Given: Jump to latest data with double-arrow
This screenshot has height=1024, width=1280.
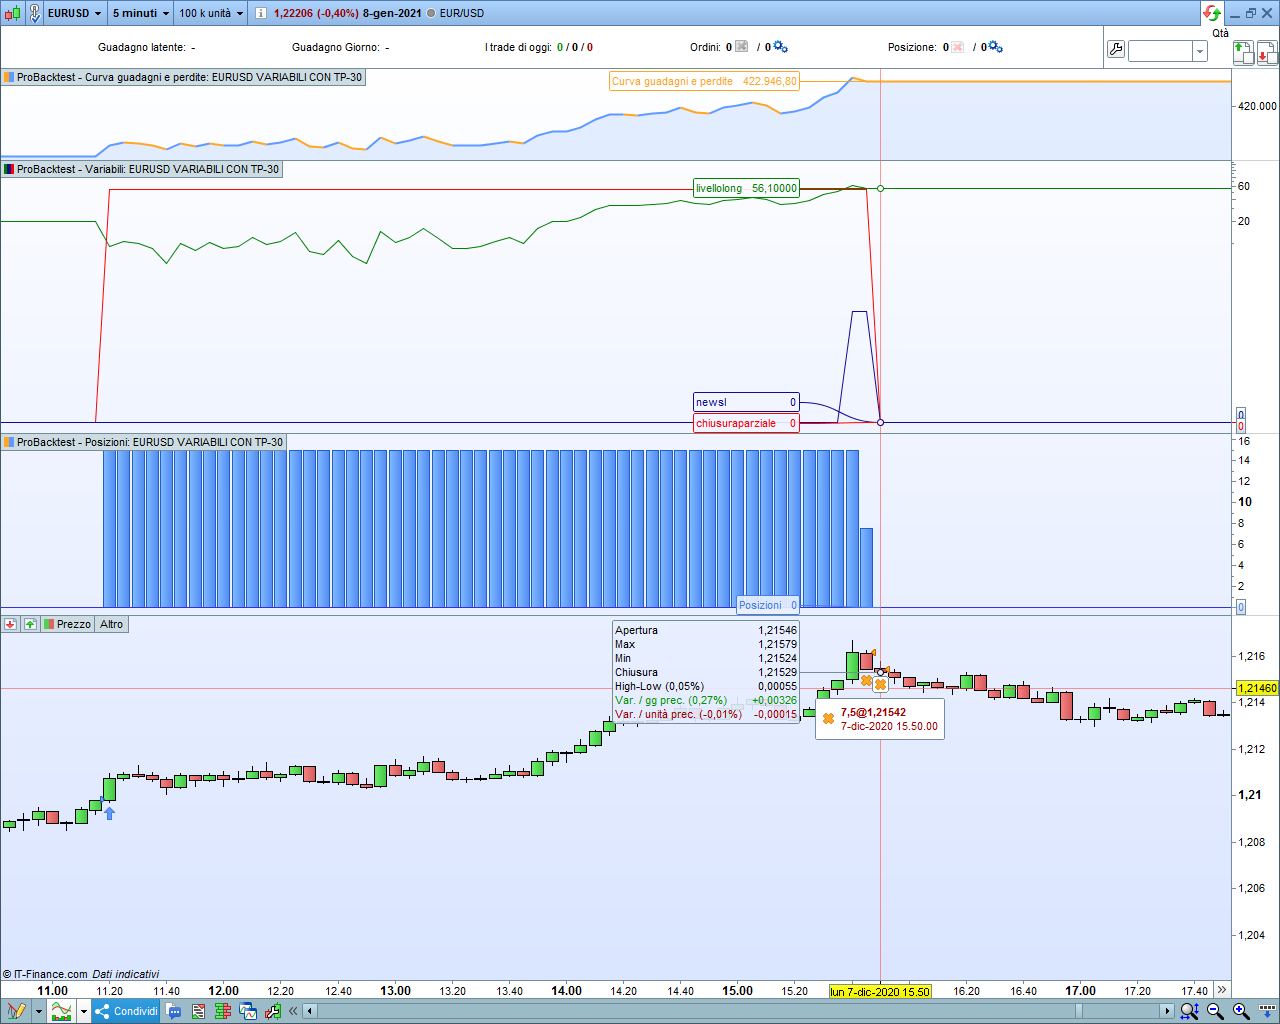Looking at the screenshot, I should point(1221,990).
